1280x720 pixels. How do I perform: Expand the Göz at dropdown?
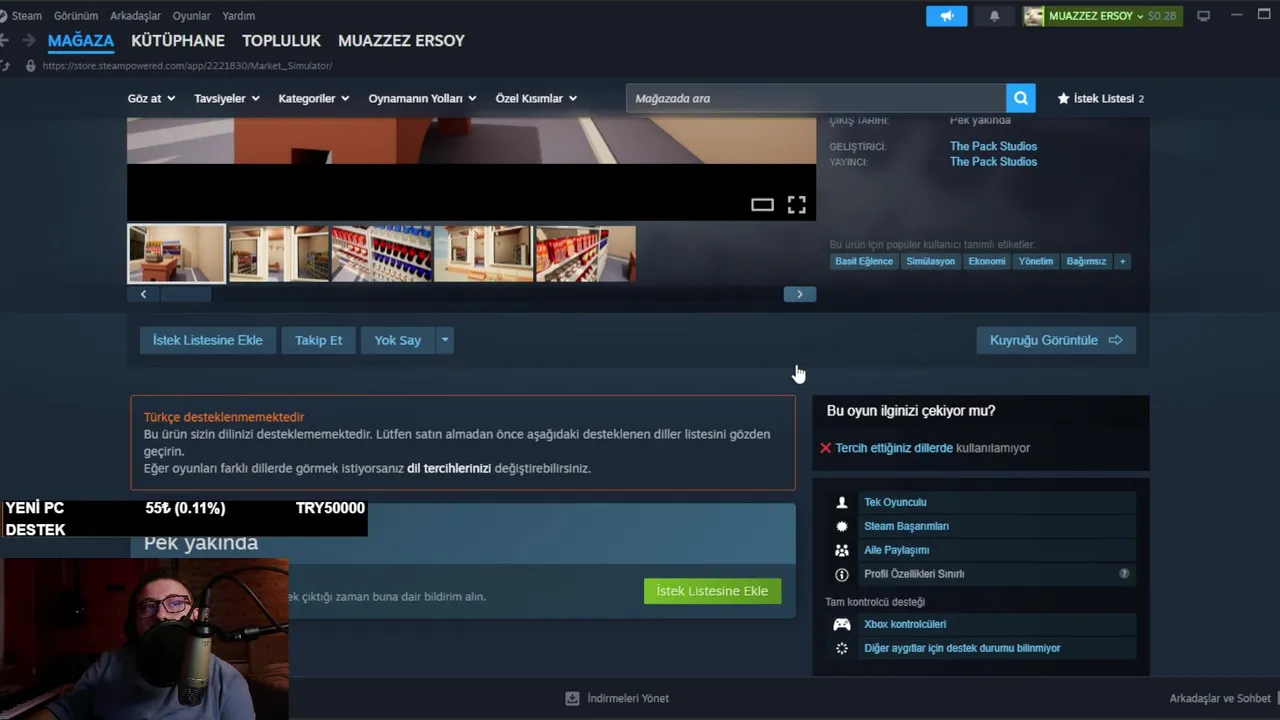coord(151,98)
